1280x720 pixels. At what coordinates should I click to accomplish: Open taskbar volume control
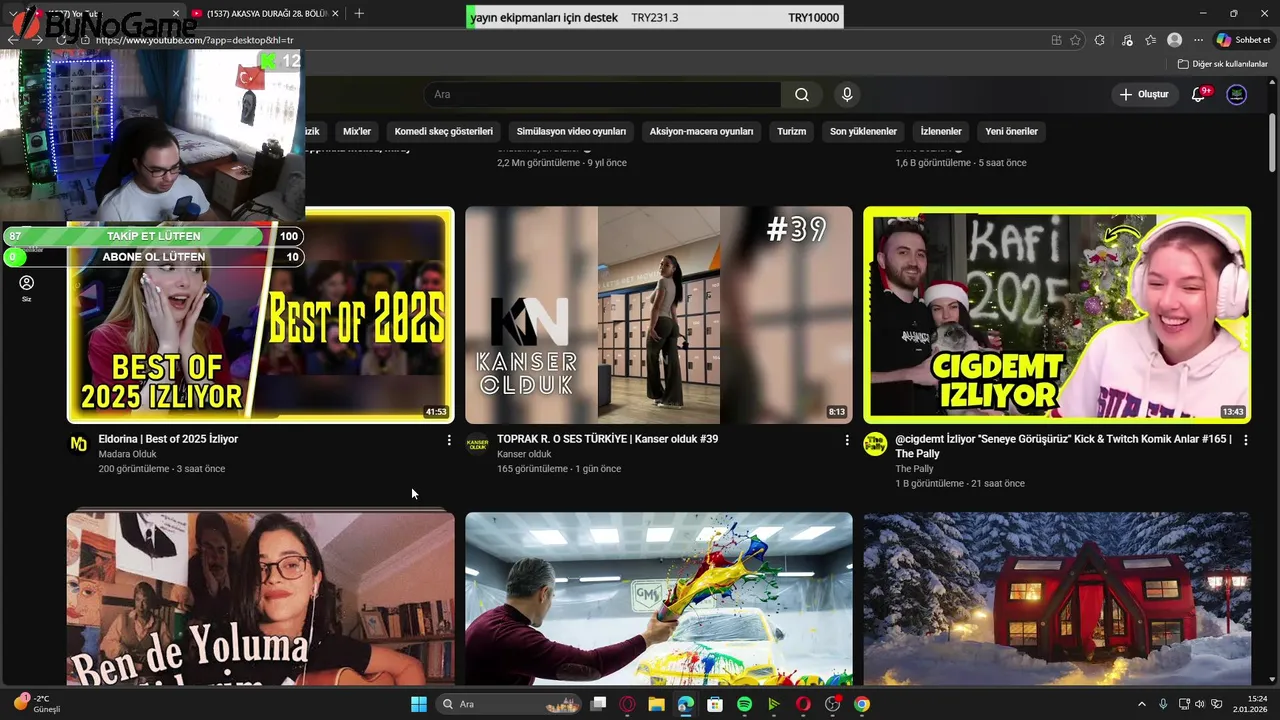click(1200, 704)
